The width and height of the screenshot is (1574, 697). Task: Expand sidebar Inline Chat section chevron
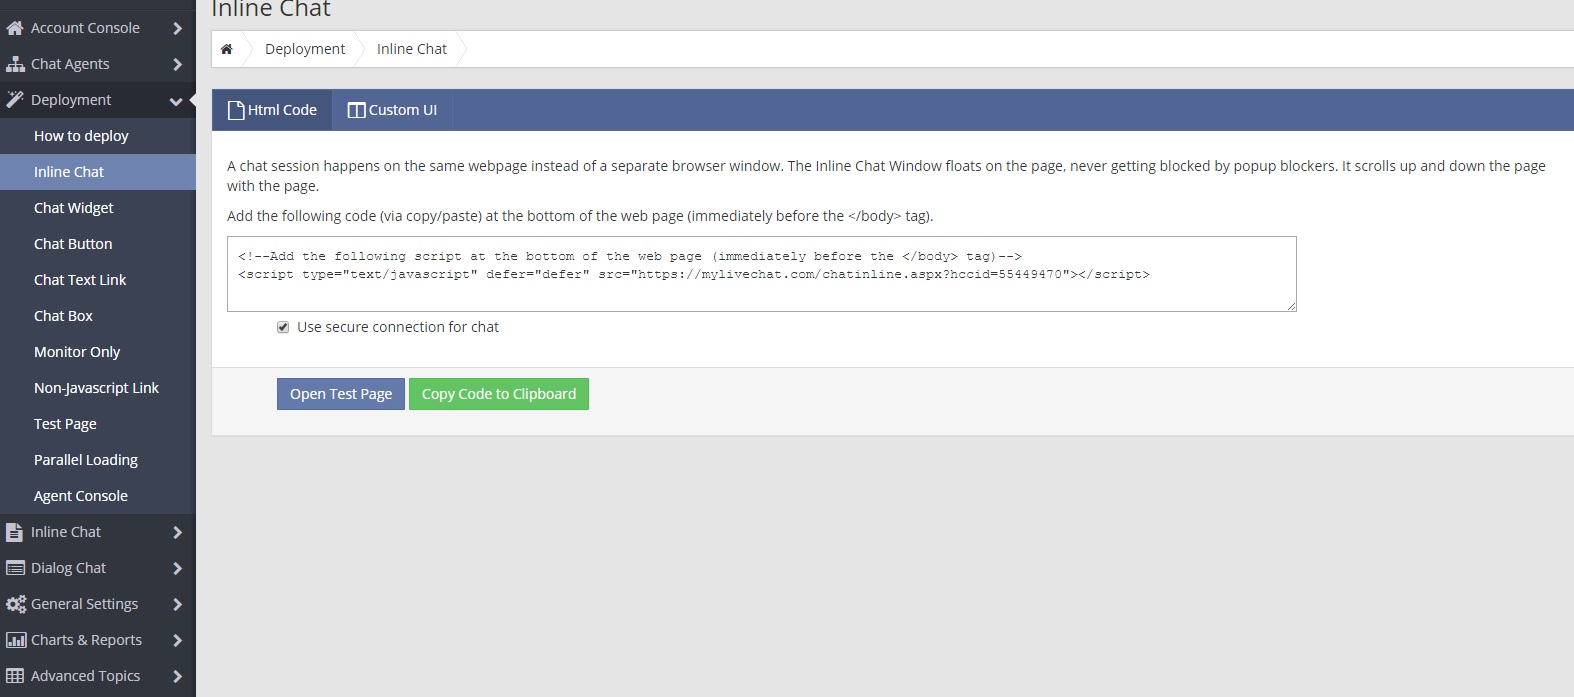pos(177,532)
